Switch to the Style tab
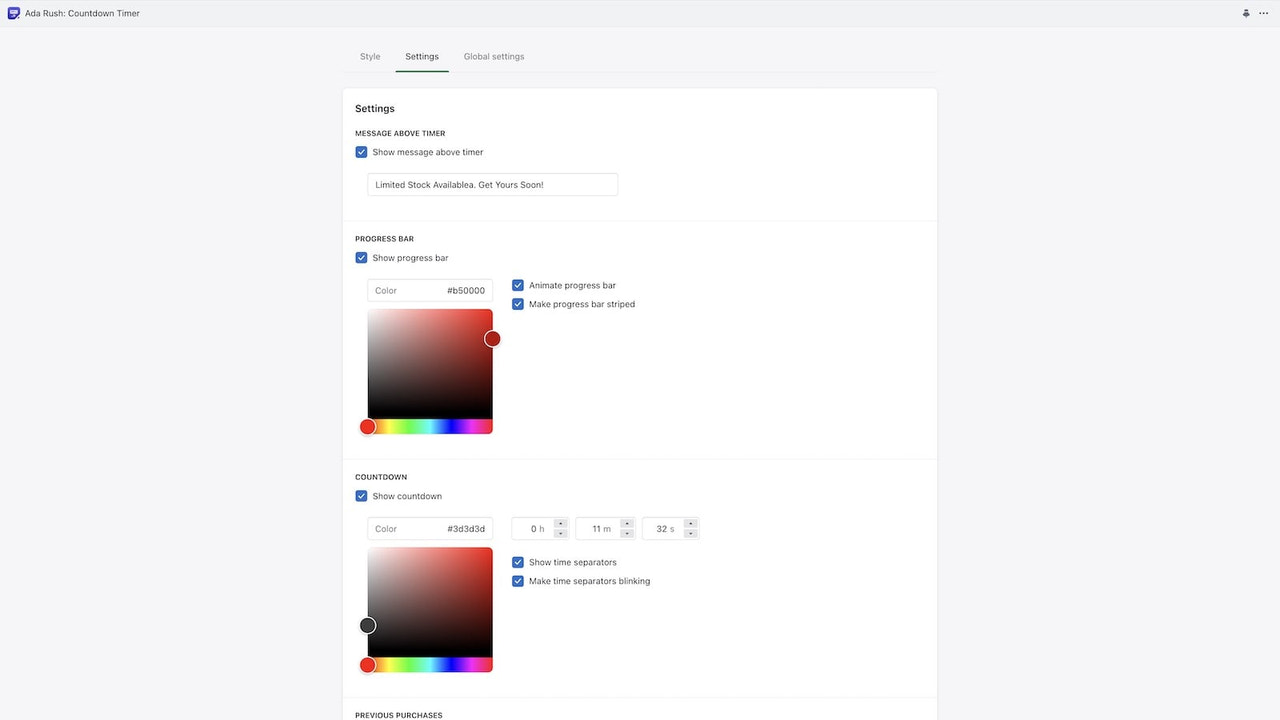Screen dimensions: 1280x720 coord(369,56)
